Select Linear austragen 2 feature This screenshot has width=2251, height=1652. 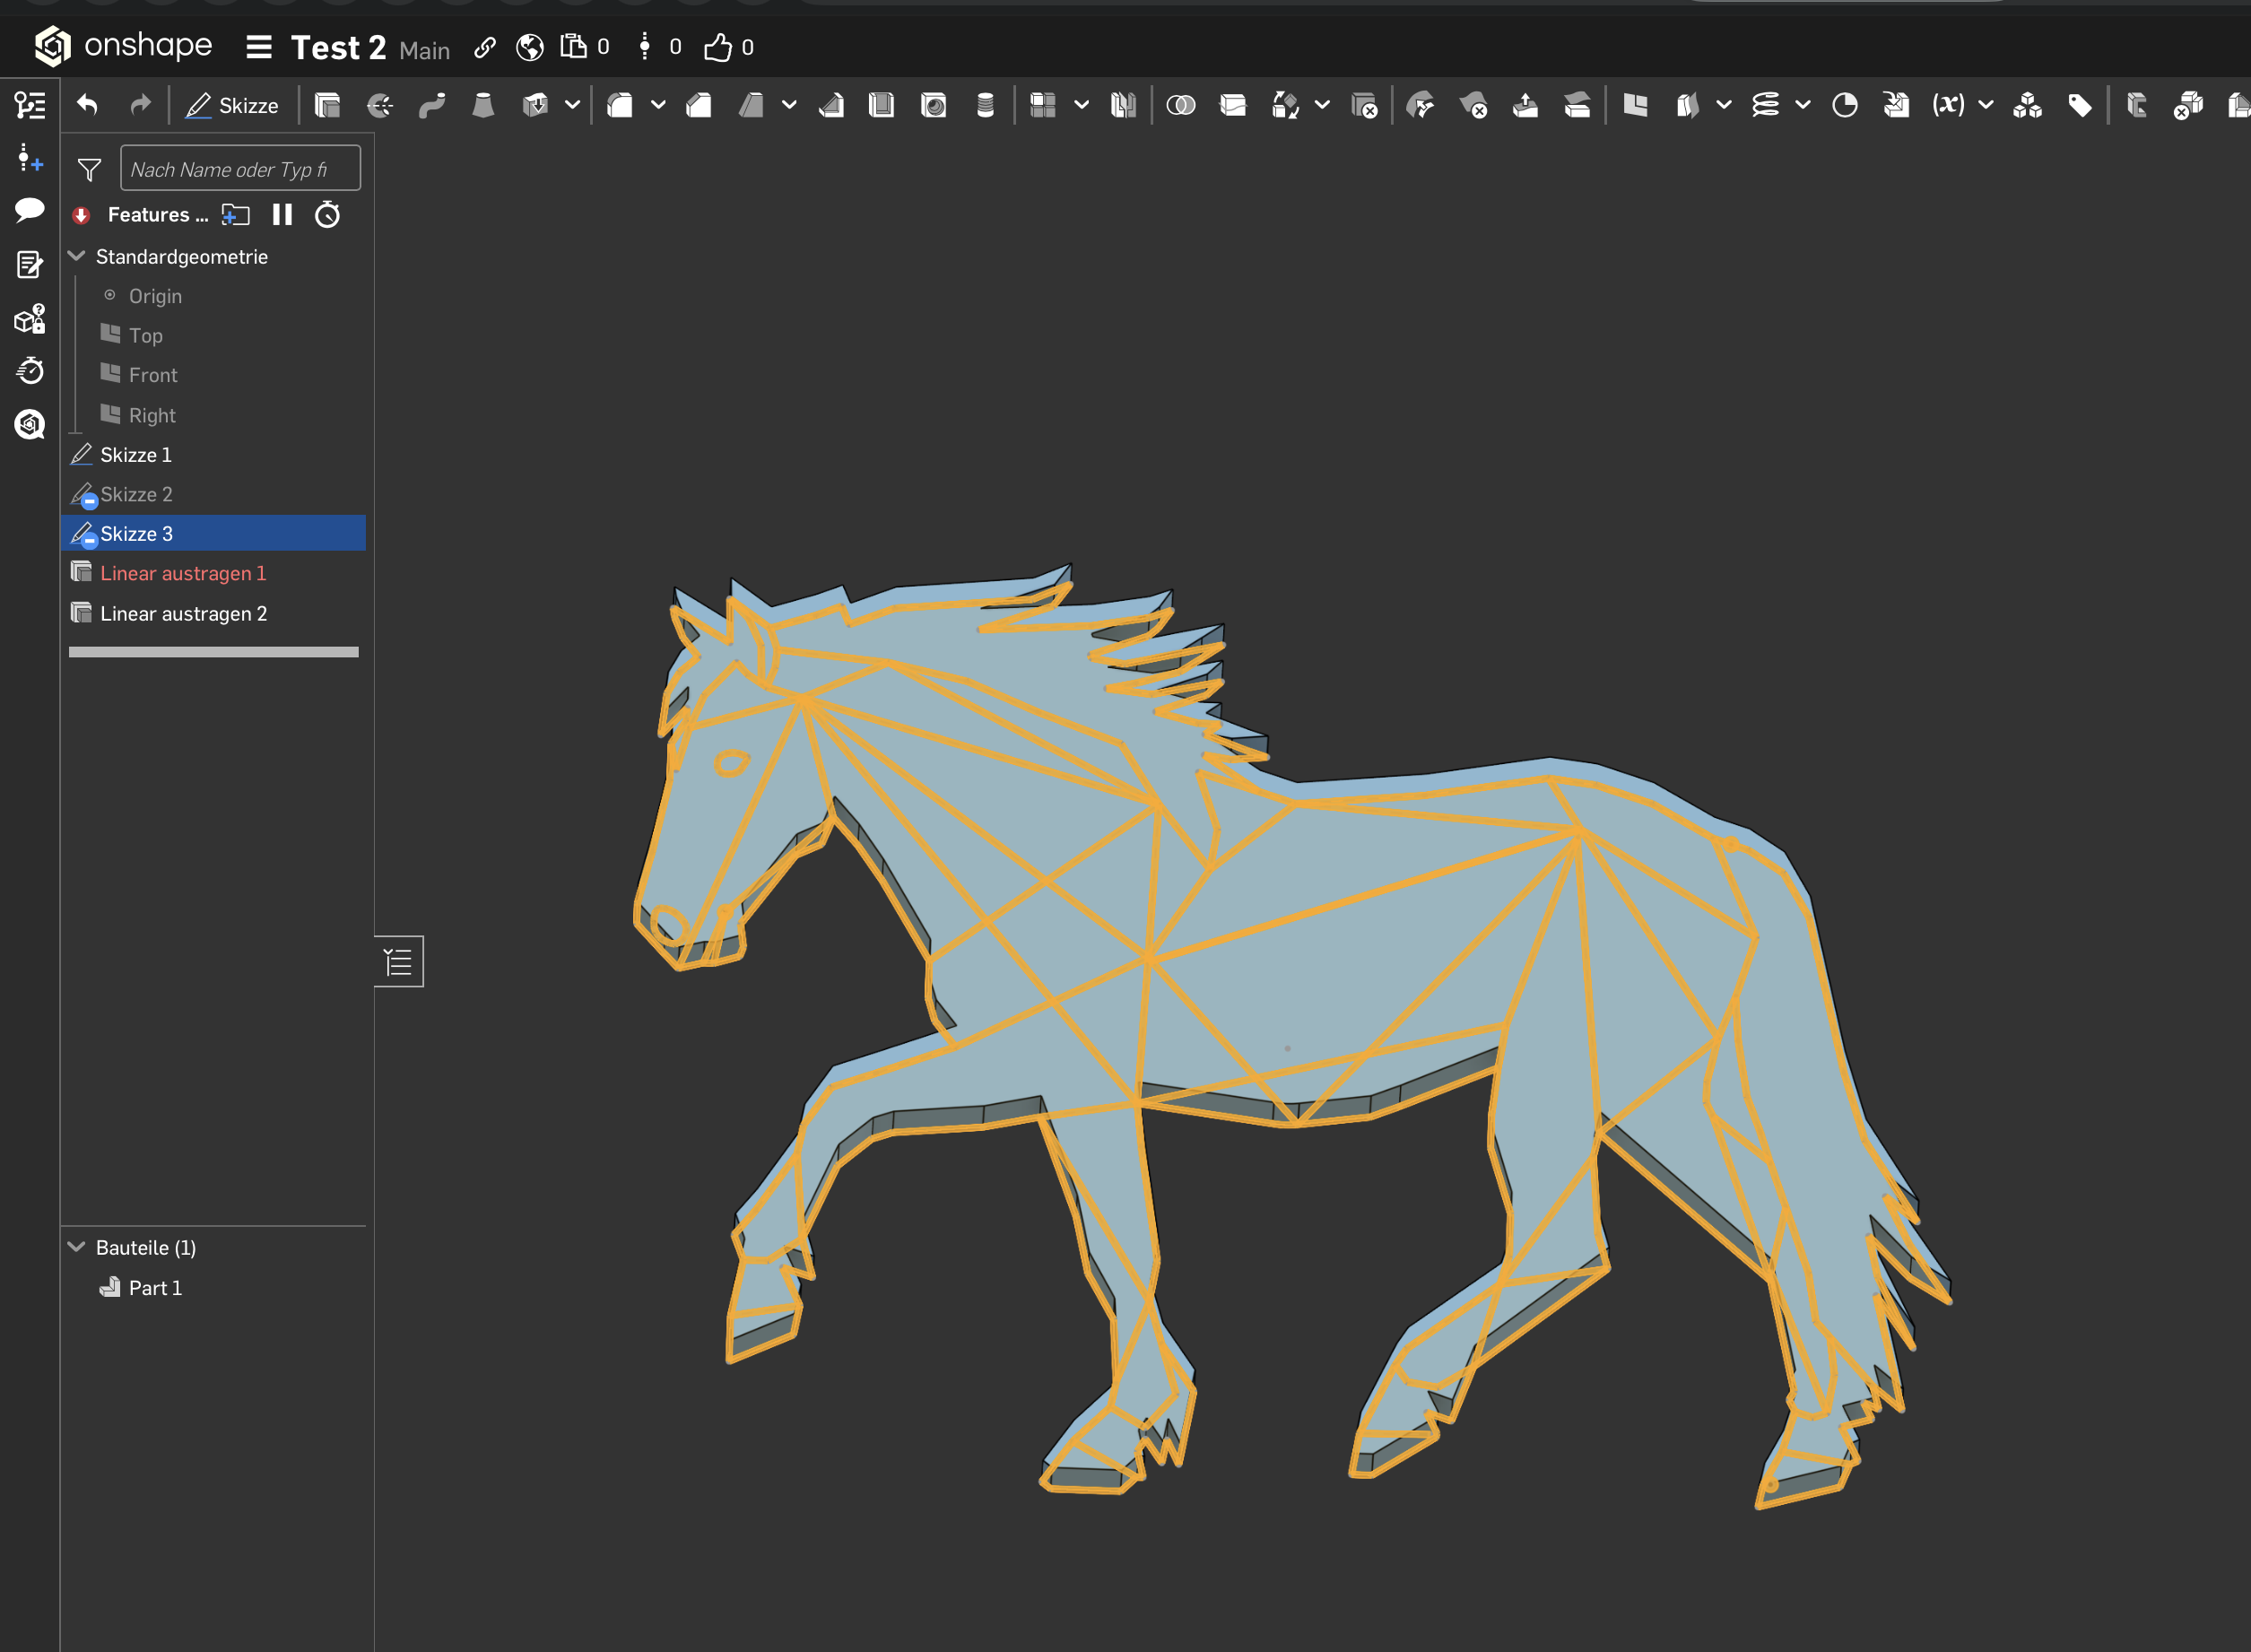[x=183, y=613]
